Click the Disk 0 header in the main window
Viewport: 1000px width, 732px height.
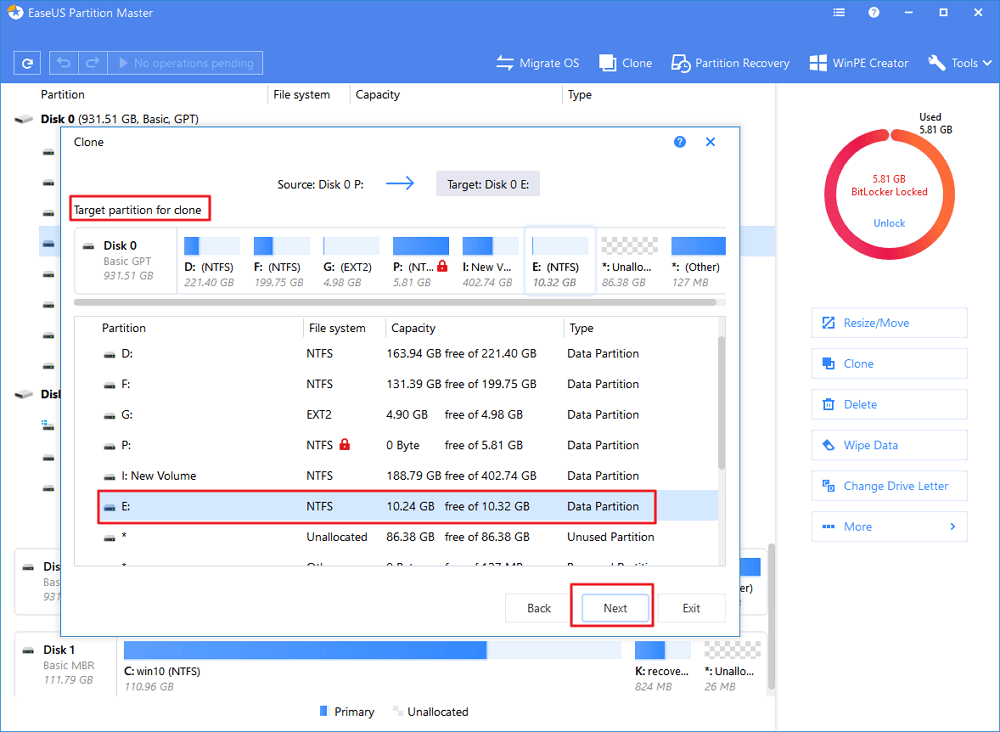point(119,119)
